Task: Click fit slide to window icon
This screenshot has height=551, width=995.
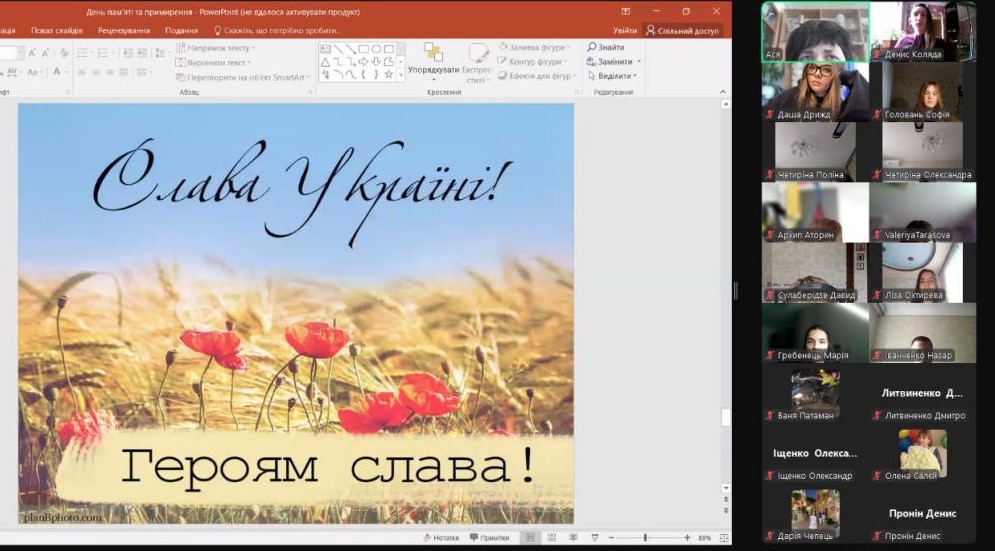Action: 722,538
